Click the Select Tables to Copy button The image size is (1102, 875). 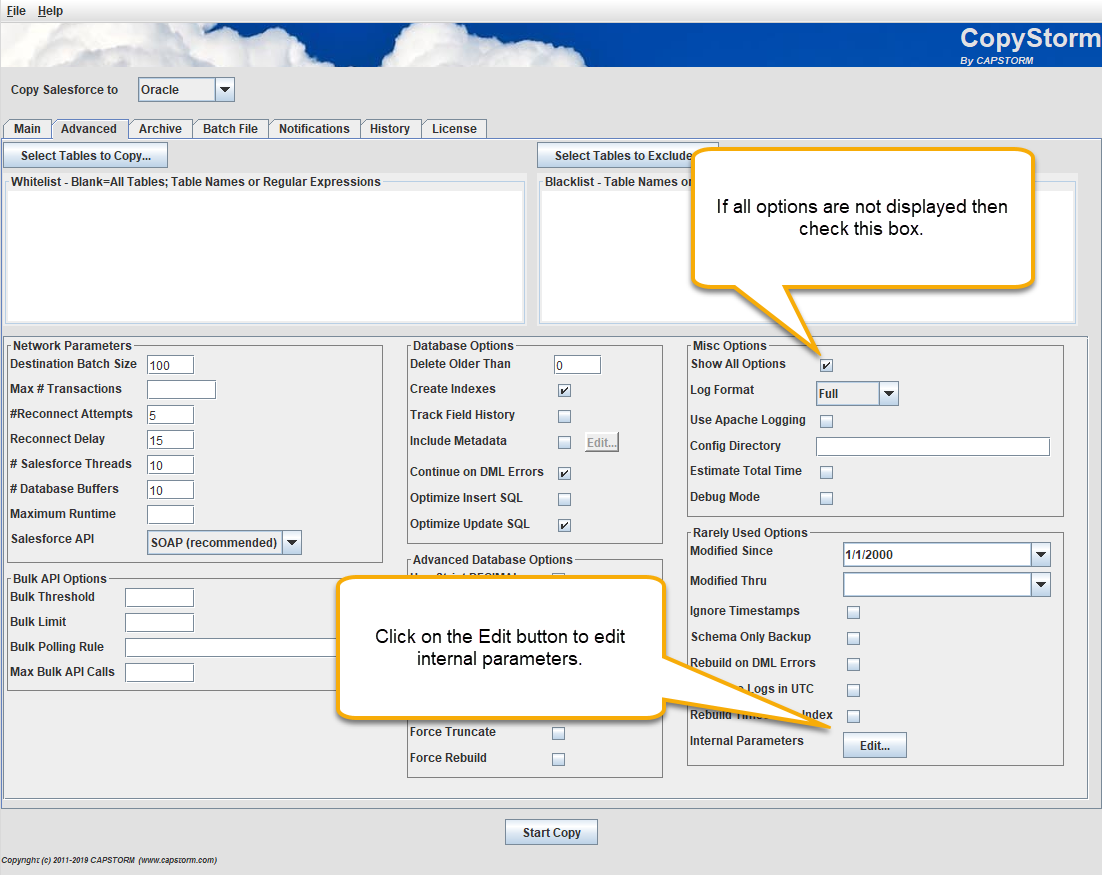click(86, 155)
